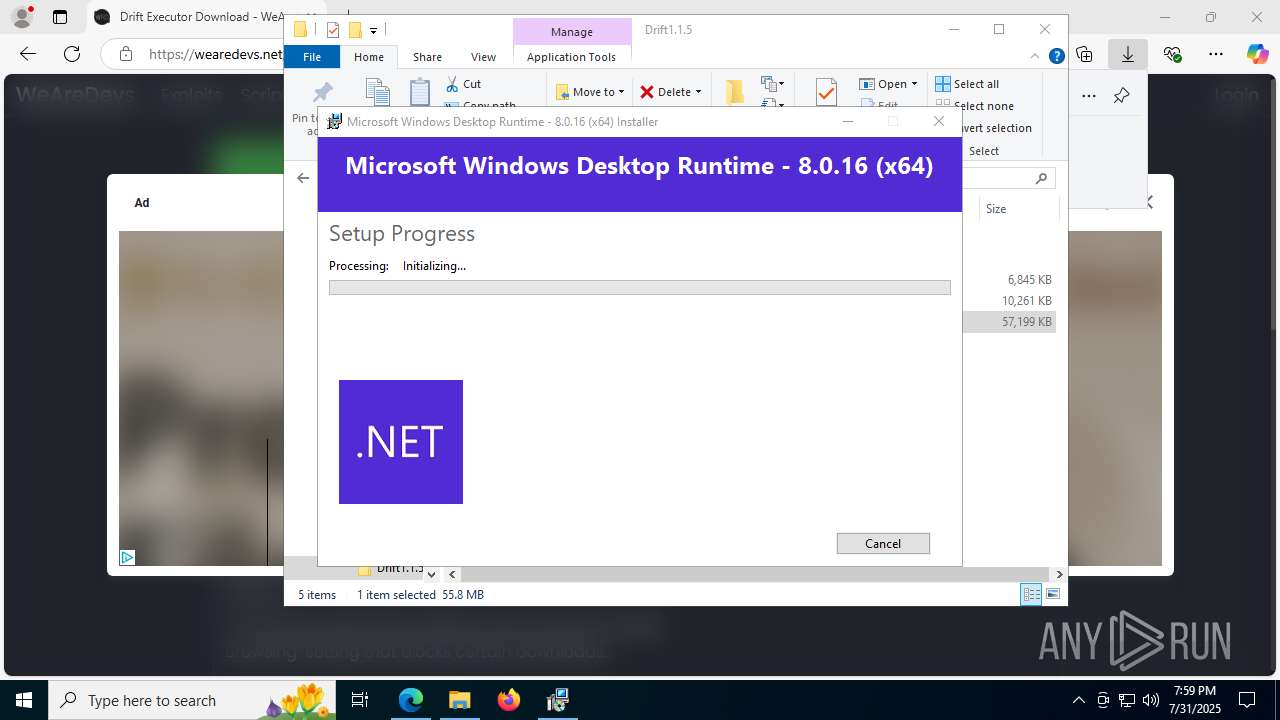Click the taskbar search box
The width and height of the screenshot is (1280, 720).
click(x=190, y=700)
